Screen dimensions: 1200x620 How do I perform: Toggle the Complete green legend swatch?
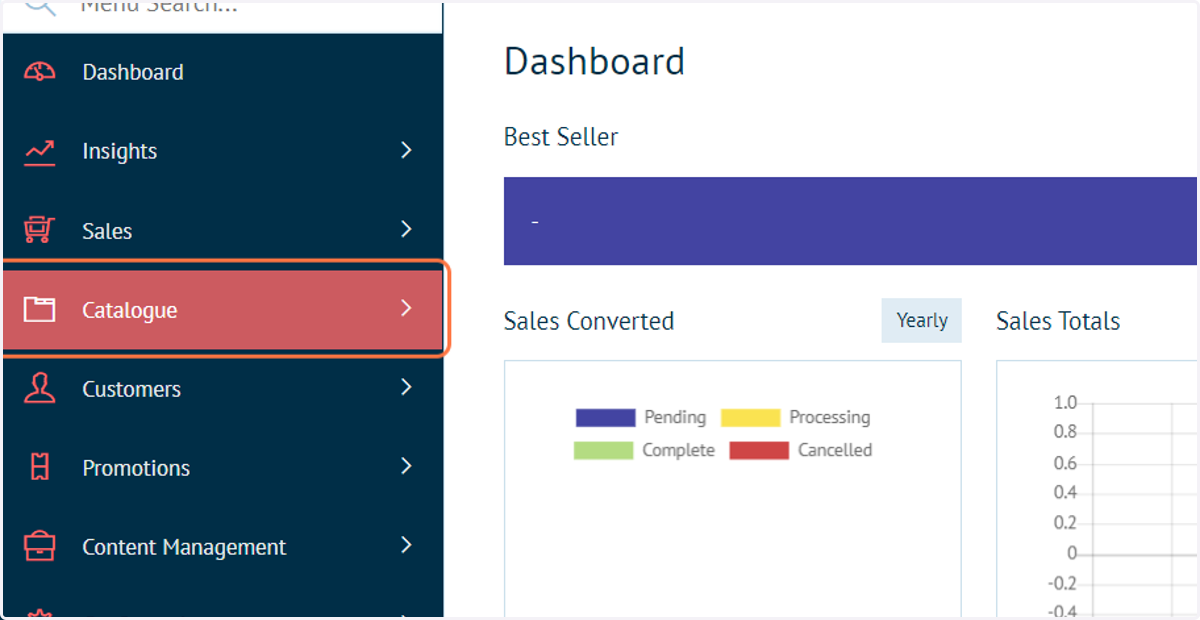pos(603,450)
